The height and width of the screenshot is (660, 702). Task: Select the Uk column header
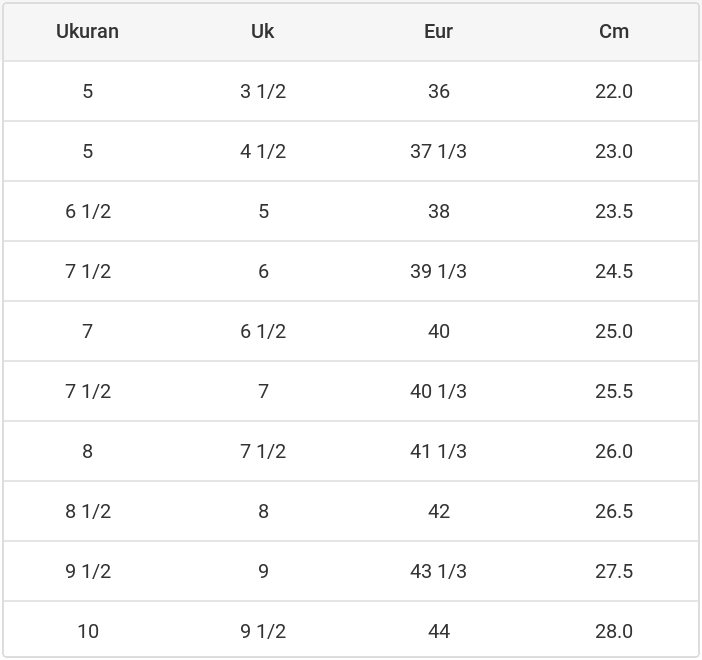(263, 31)
